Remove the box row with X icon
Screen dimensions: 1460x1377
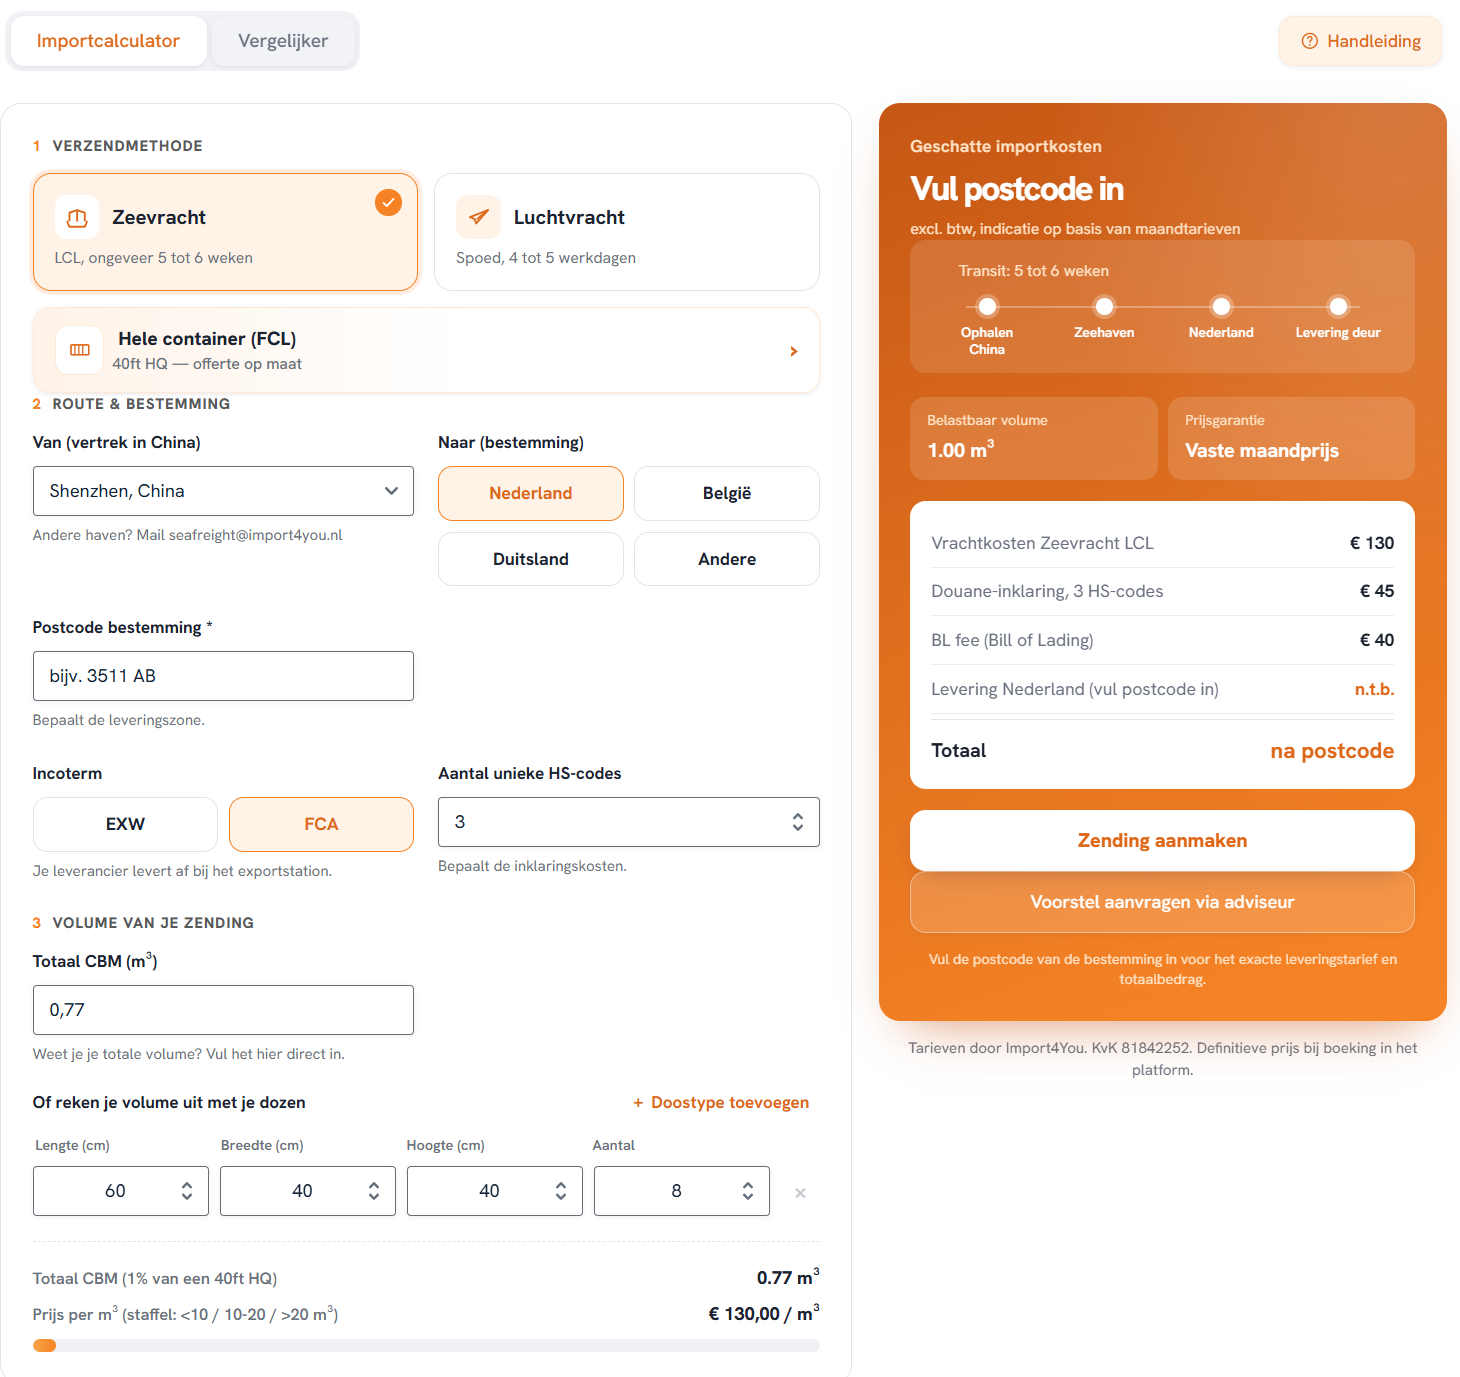pos(800,1192)
